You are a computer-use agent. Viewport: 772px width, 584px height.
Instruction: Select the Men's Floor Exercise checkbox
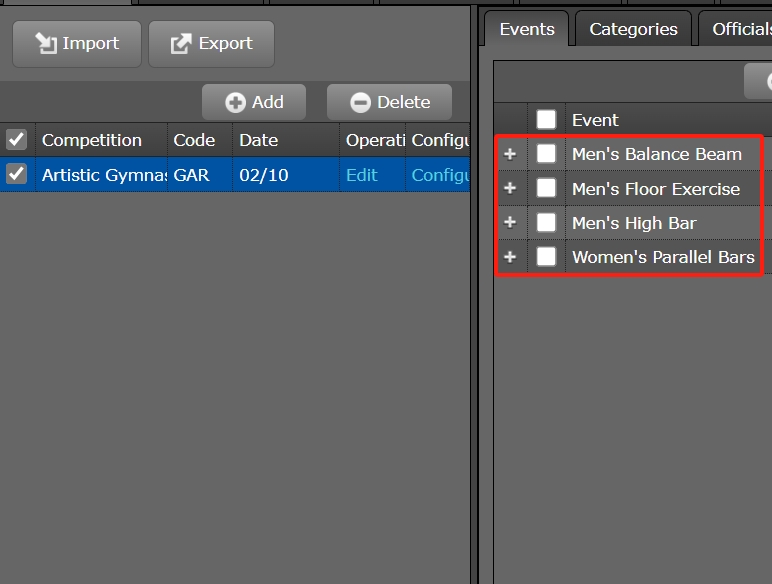[546, 188]
